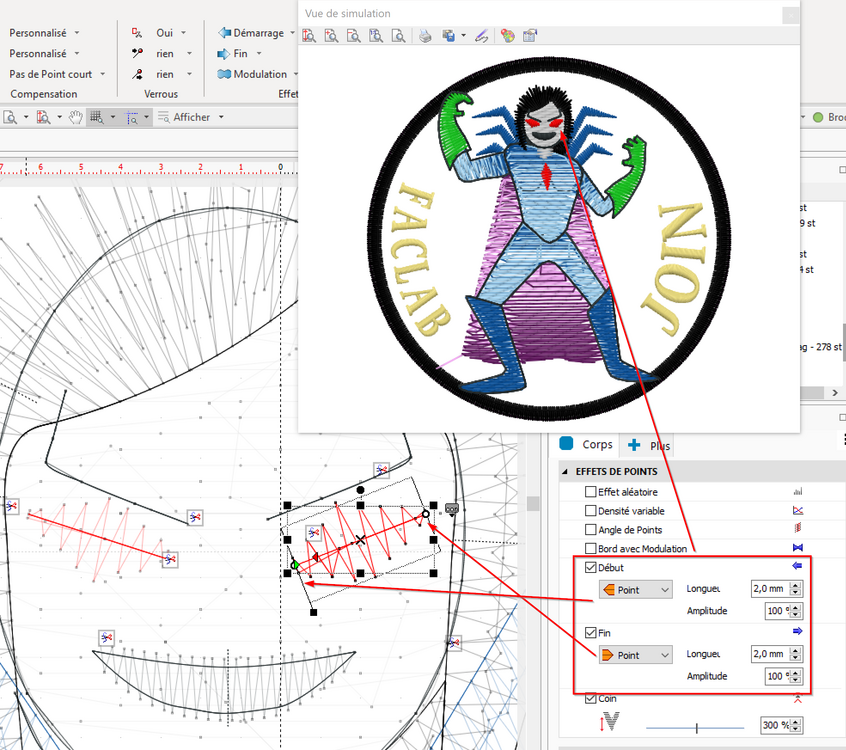Click the zoom-to-page icon in simulation view
This screenshot has height=750, width=846.
pyautogui.click(x=398, y=36)
